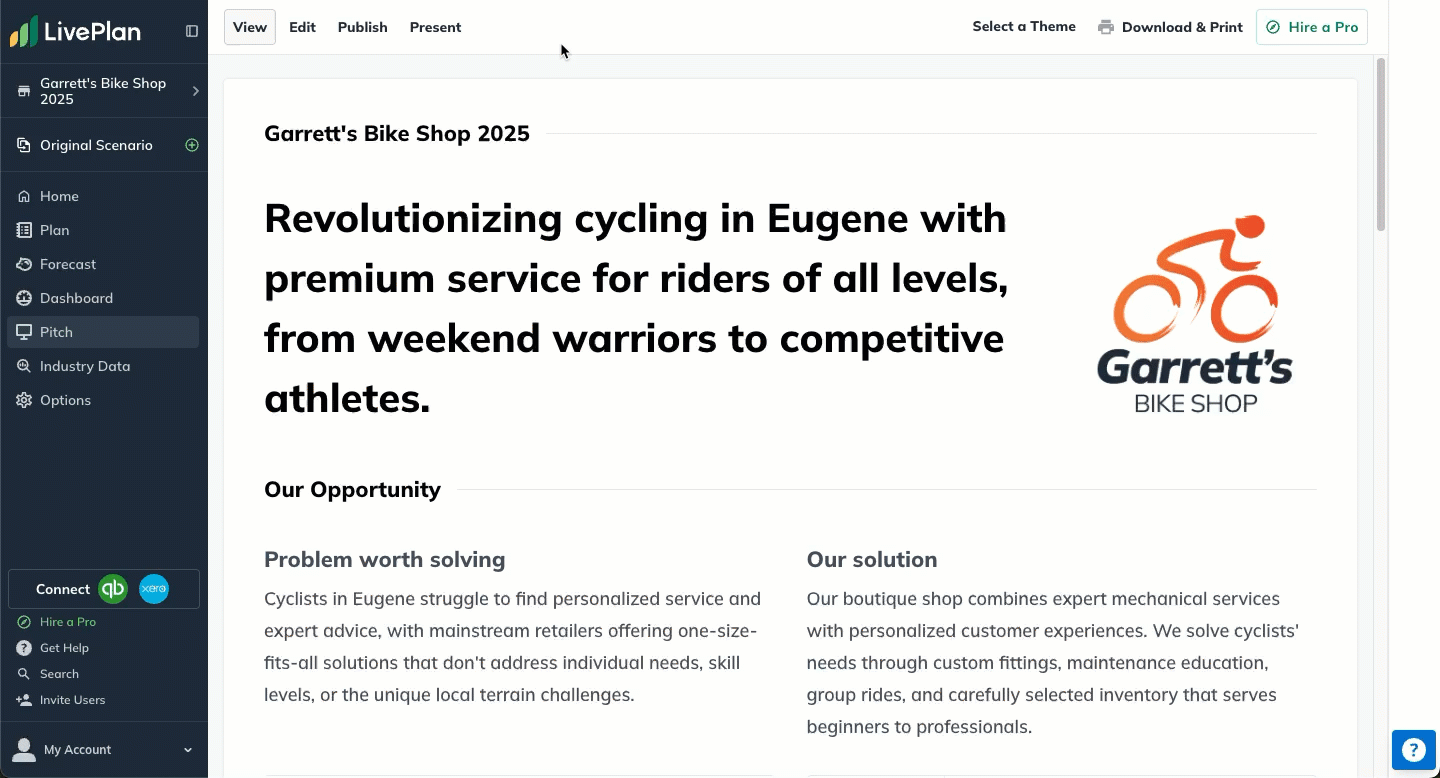
Task: Connect Xero using its blue icon
Action: [153, 589]
